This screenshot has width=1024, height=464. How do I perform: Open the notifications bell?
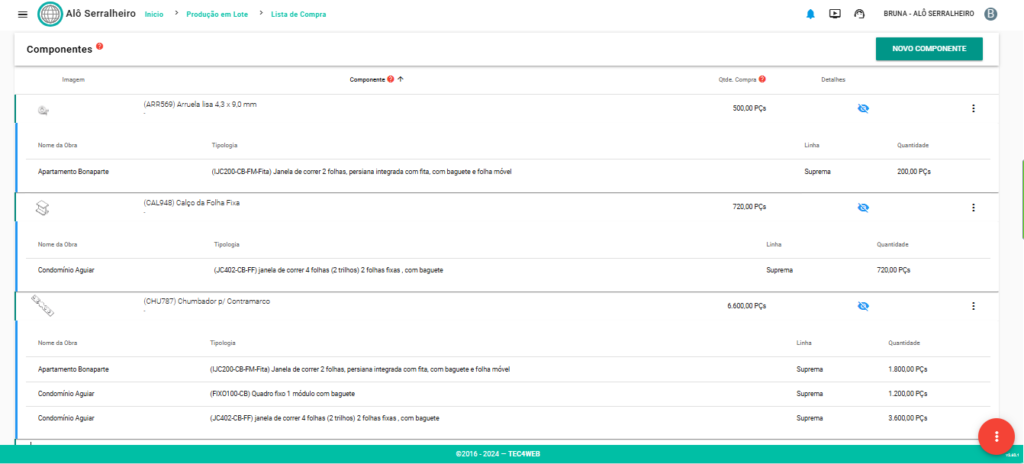coord(810,14)
